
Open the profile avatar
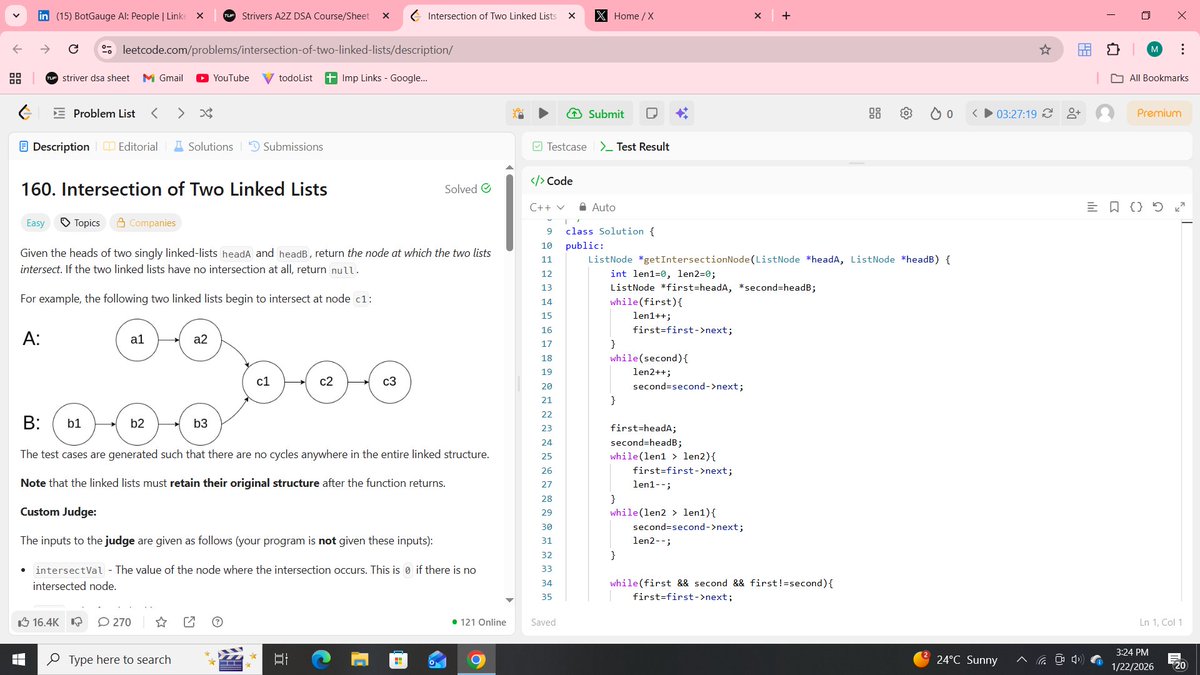[x=1105, y=114]
